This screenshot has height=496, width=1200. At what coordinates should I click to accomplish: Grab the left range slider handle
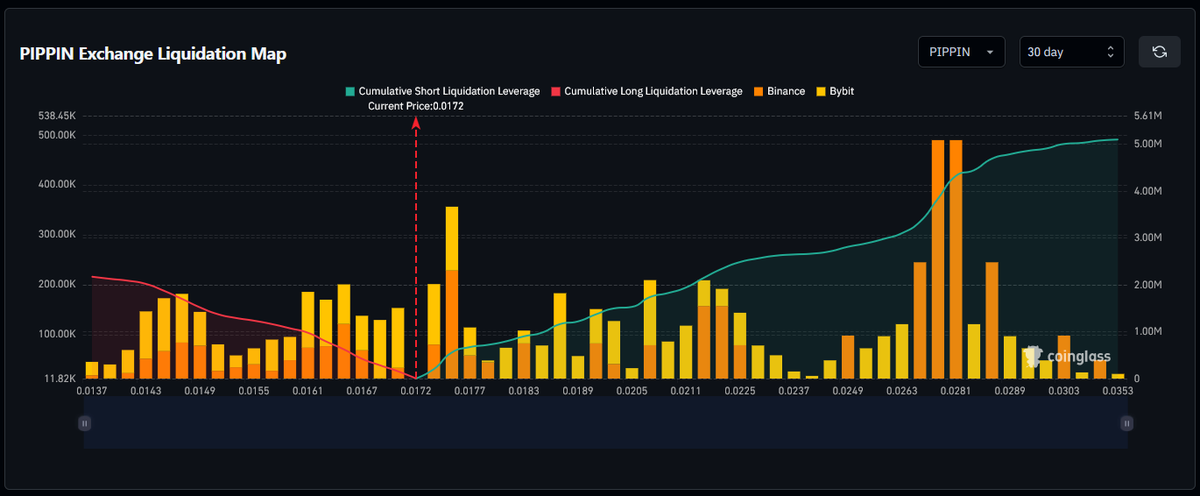pos(85,423)
